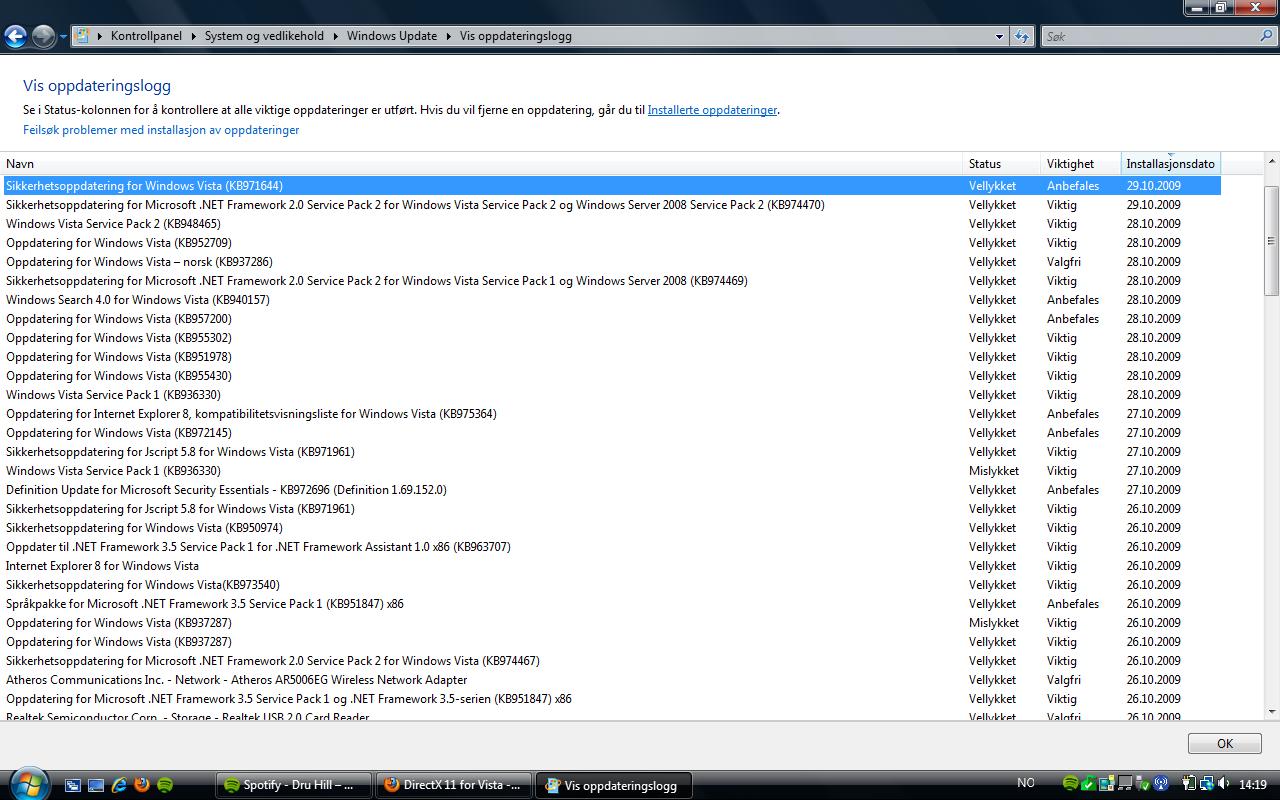The width and height of the screenshot is (1280, 800).
Task: Click Vis oppdateringslogg taskbar button
Action: point(613,785)
